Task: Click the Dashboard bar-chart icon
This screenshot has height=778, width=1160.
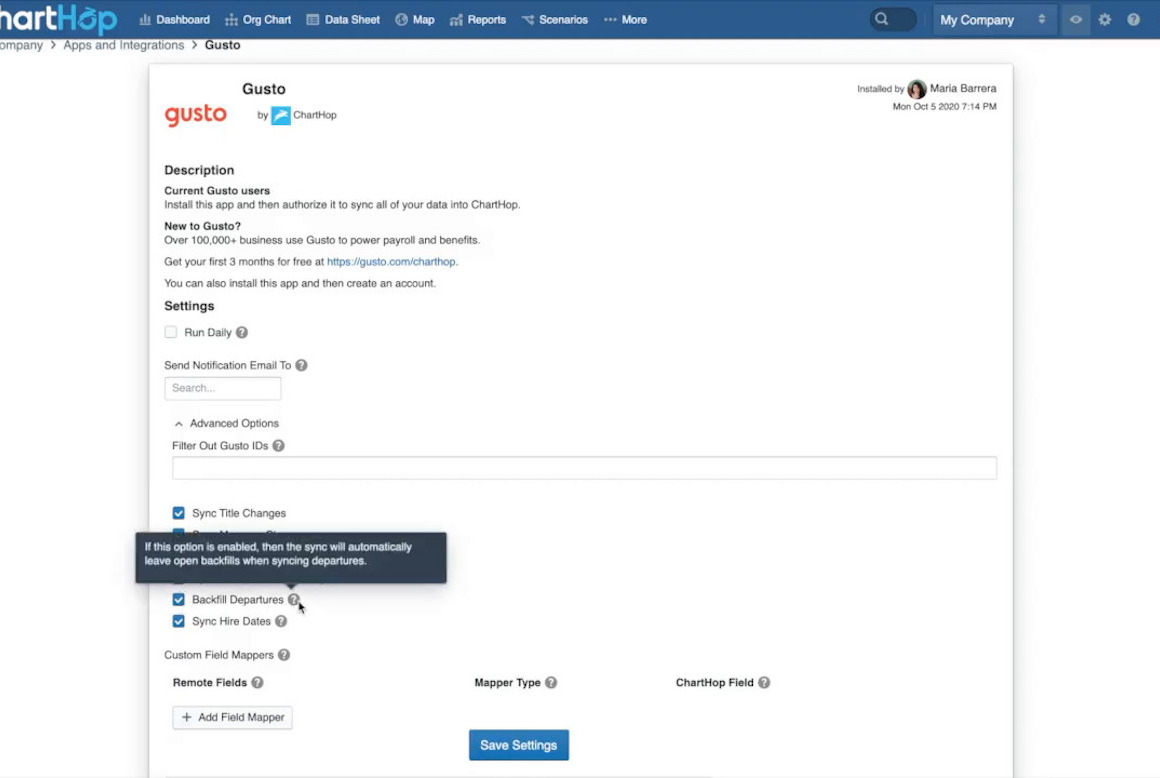Action: pos(145,20)
